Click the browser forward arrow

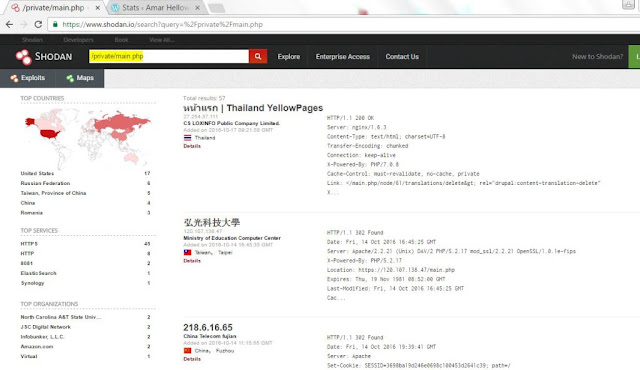(24, 24)
